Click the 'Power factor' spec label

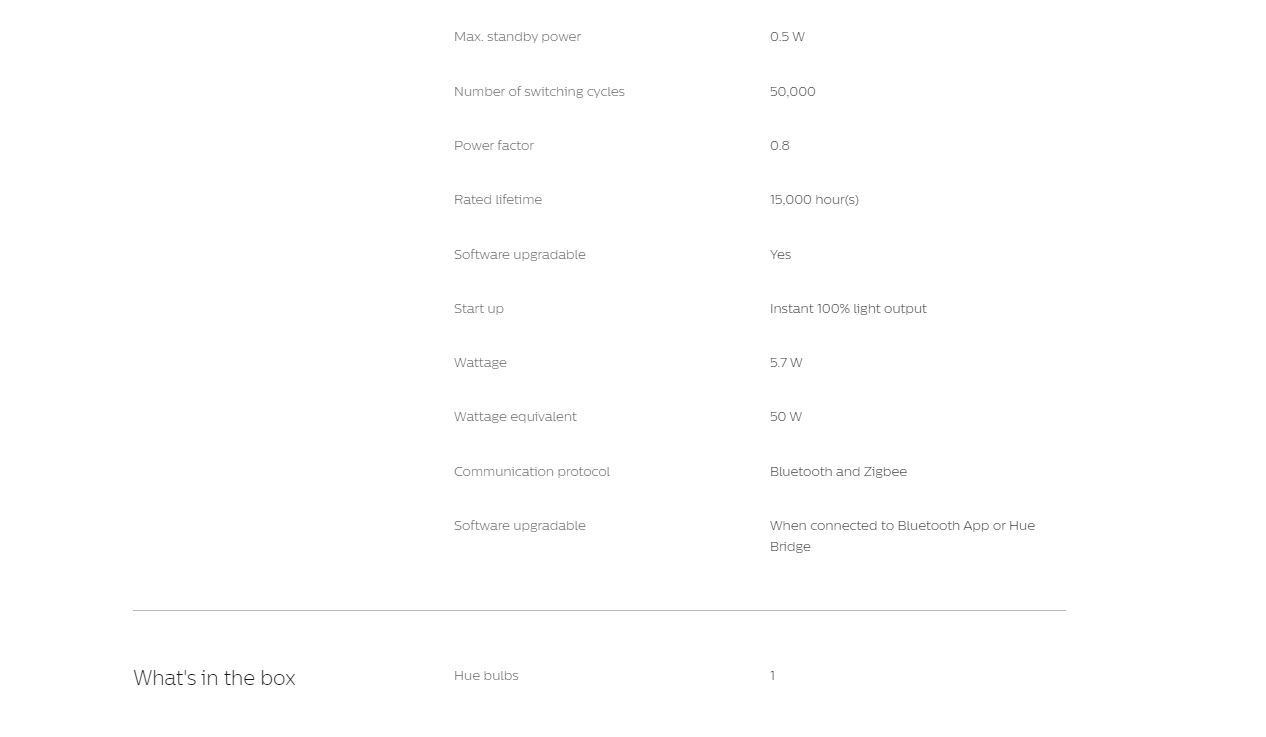pyautogui.click(x=494, y=146)
